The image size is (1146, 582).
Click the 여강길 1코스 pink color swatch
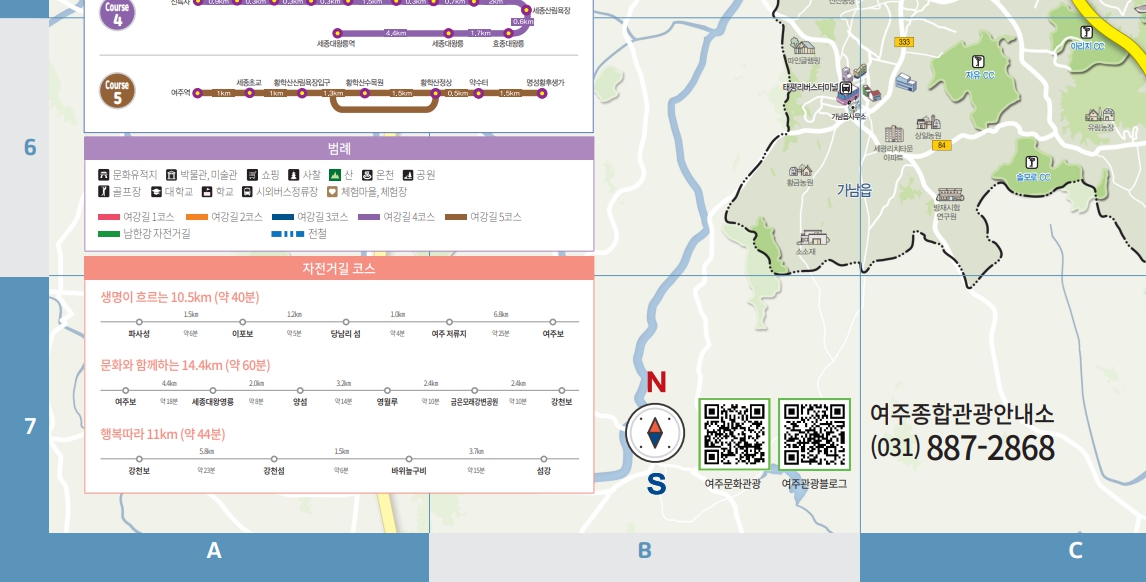[109, 217]
